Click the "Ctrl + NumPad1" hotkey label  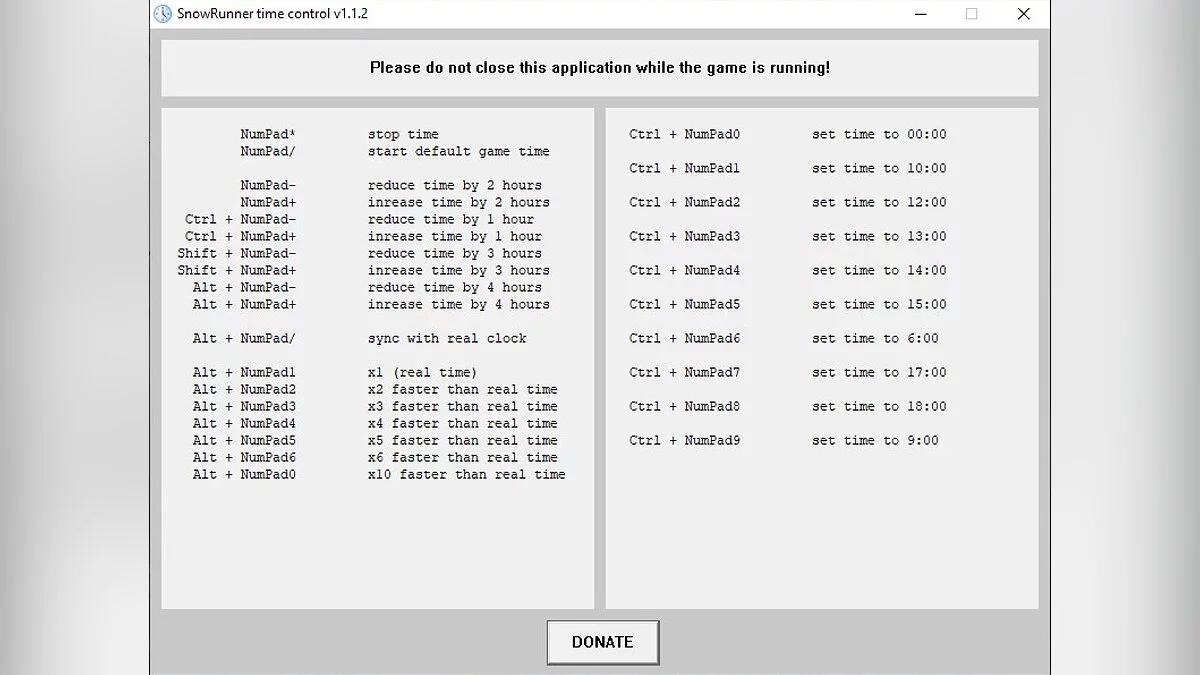685,168
